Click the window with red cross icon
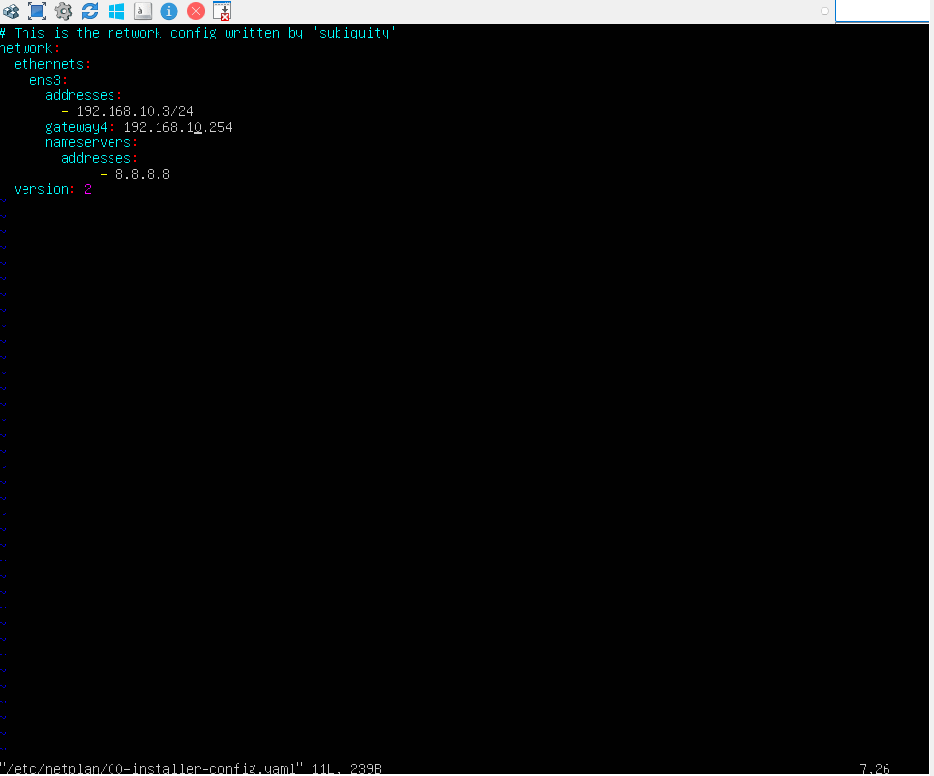 point(222,11)
